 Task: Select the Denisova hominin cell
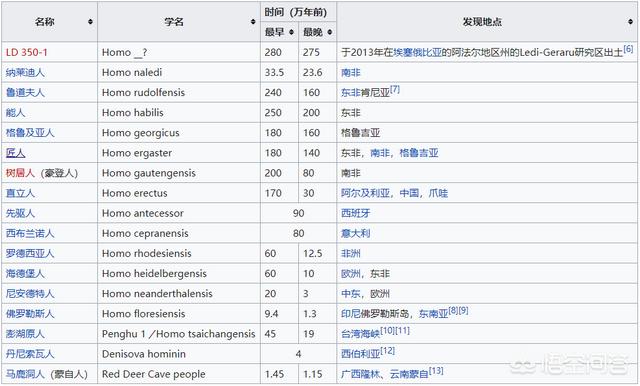[x=179, y=354]
